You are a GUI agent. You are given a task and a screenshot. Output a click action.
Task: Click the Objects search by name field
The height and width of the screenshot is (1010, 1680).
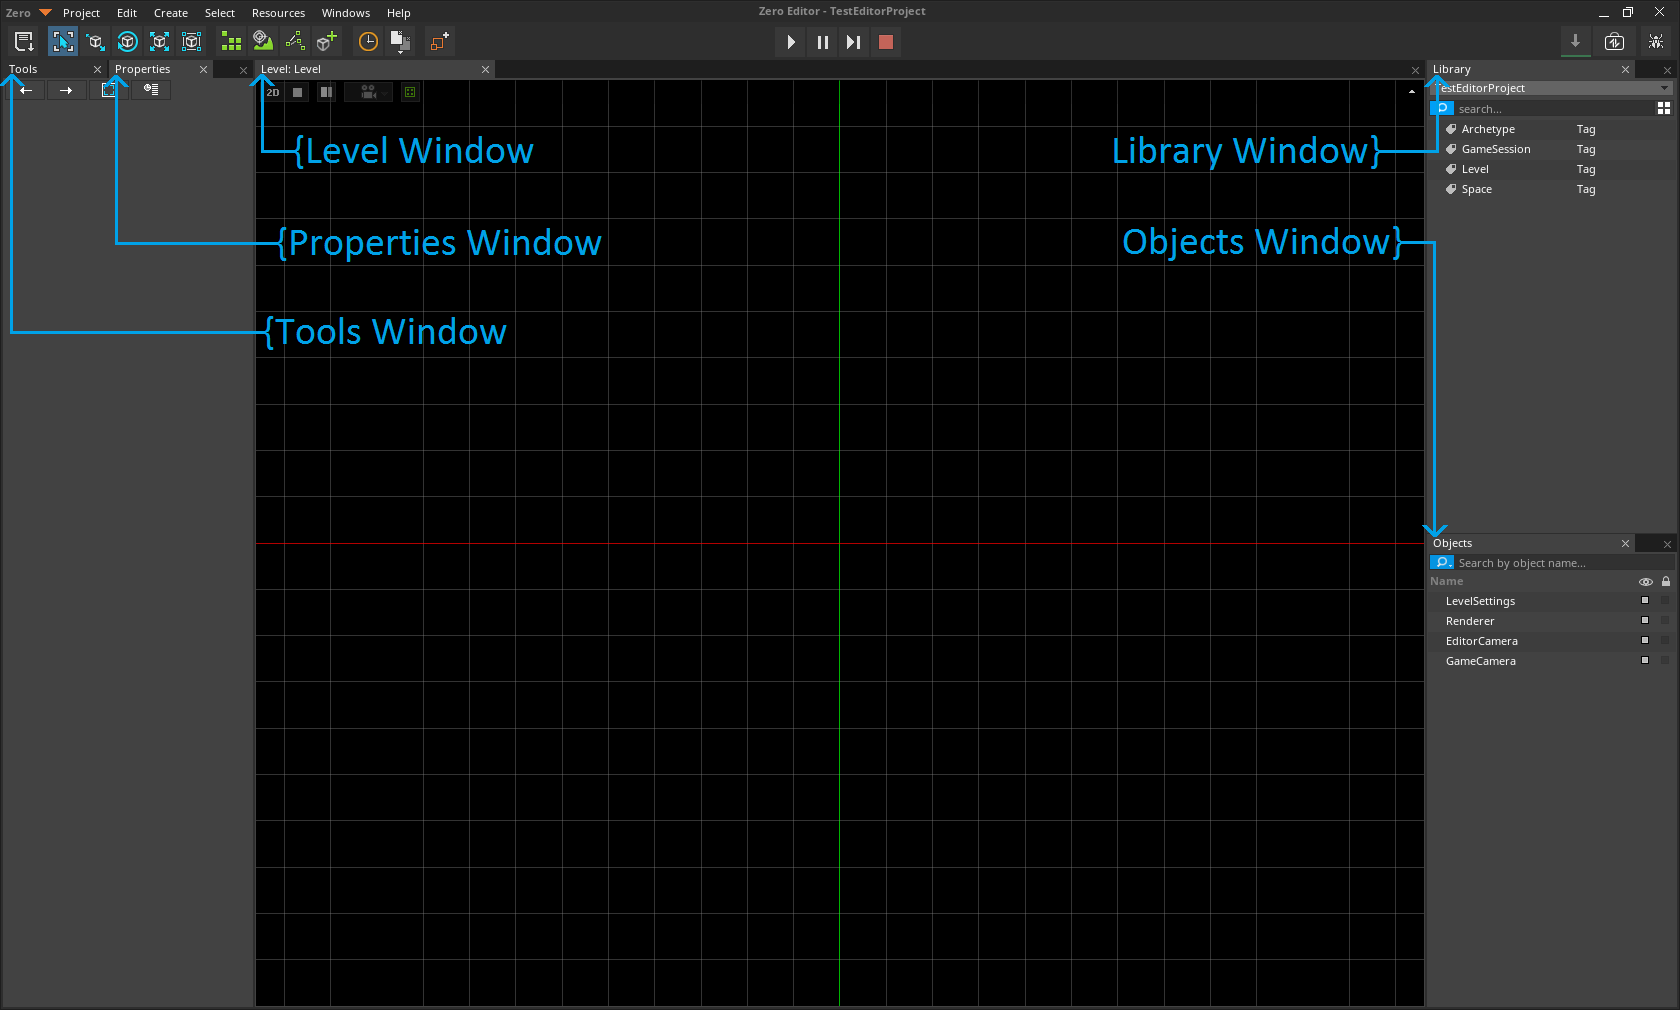1564,563
